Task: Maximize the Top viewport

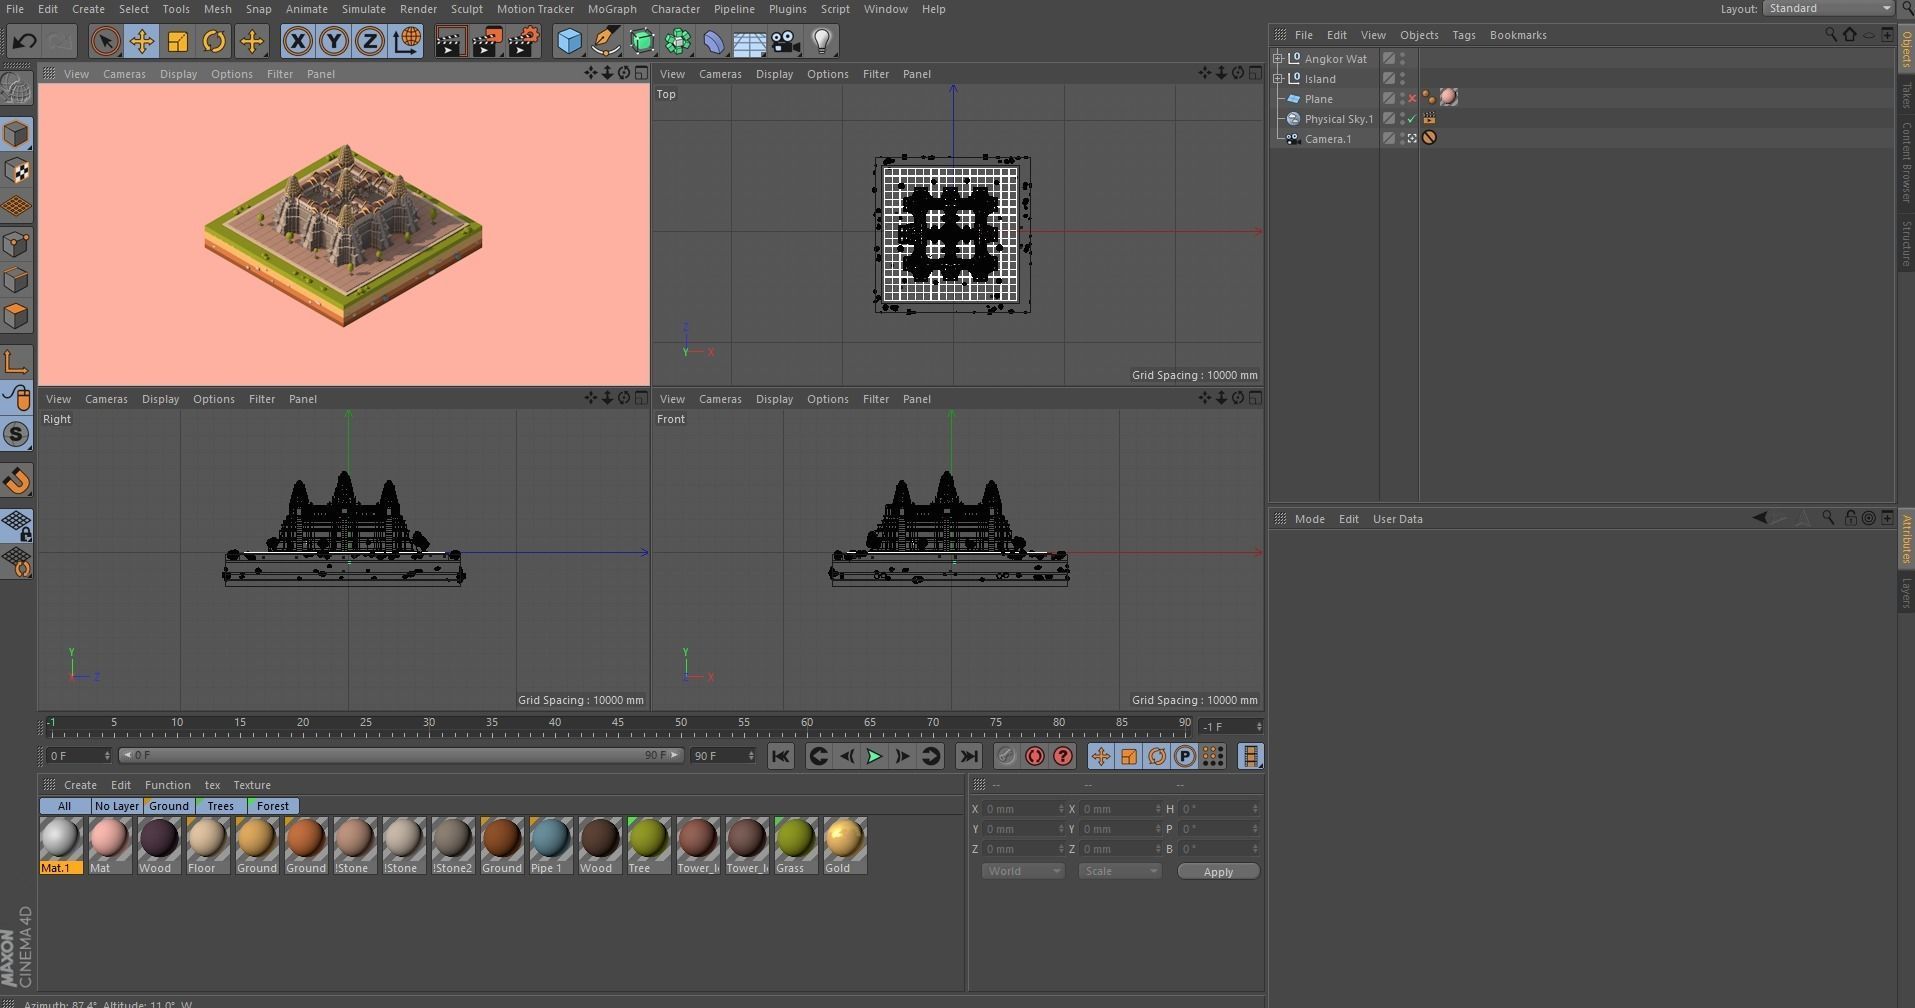Action: (x=1255, y=73)
